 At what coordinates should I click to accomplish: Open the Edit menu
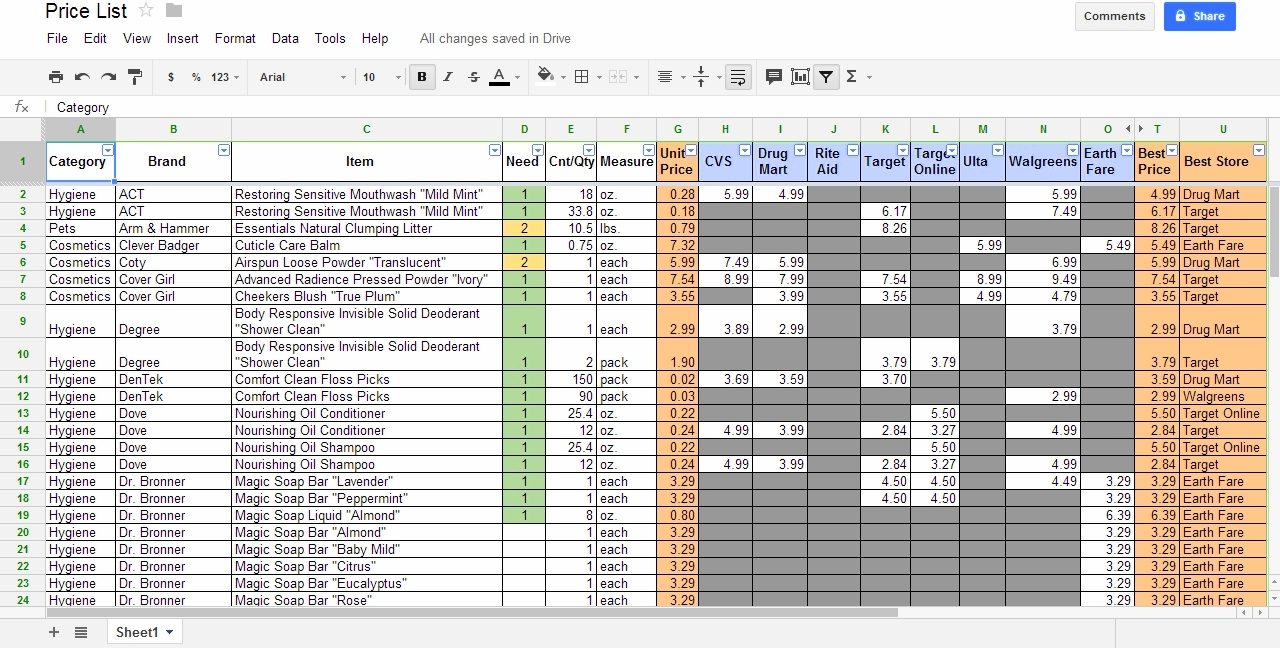[95, 38]
